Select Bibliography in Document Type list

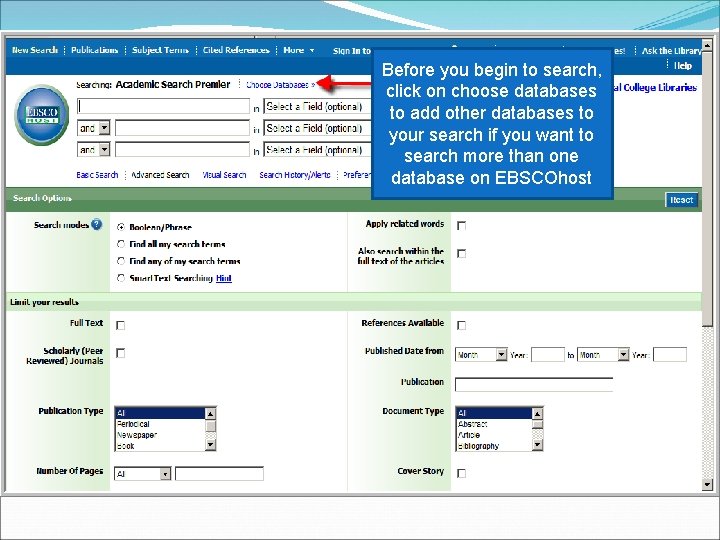(x=478, y=446)
